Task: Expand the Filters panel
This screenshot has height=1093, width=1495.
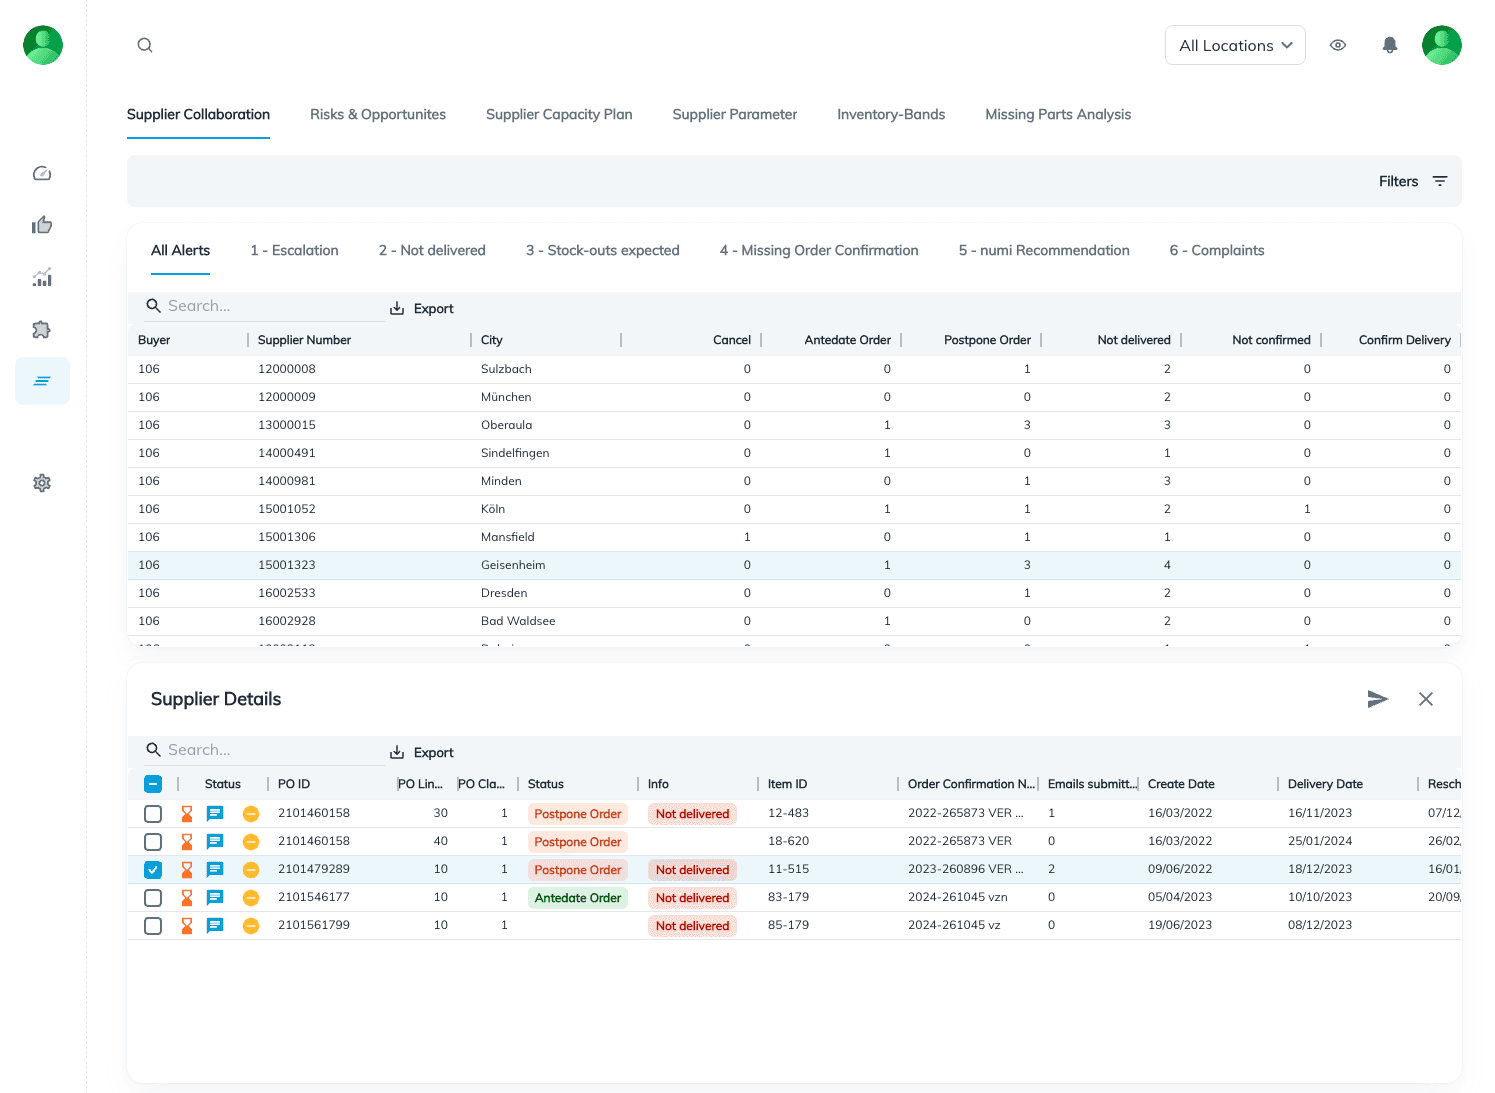Action: (1412, 181)
